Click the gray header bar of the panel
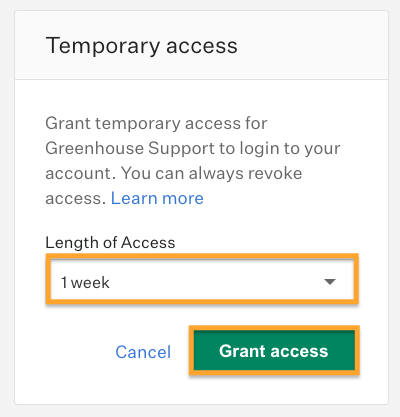The width and height of the screenshot is (400, 417). click(x=201, y=45)
